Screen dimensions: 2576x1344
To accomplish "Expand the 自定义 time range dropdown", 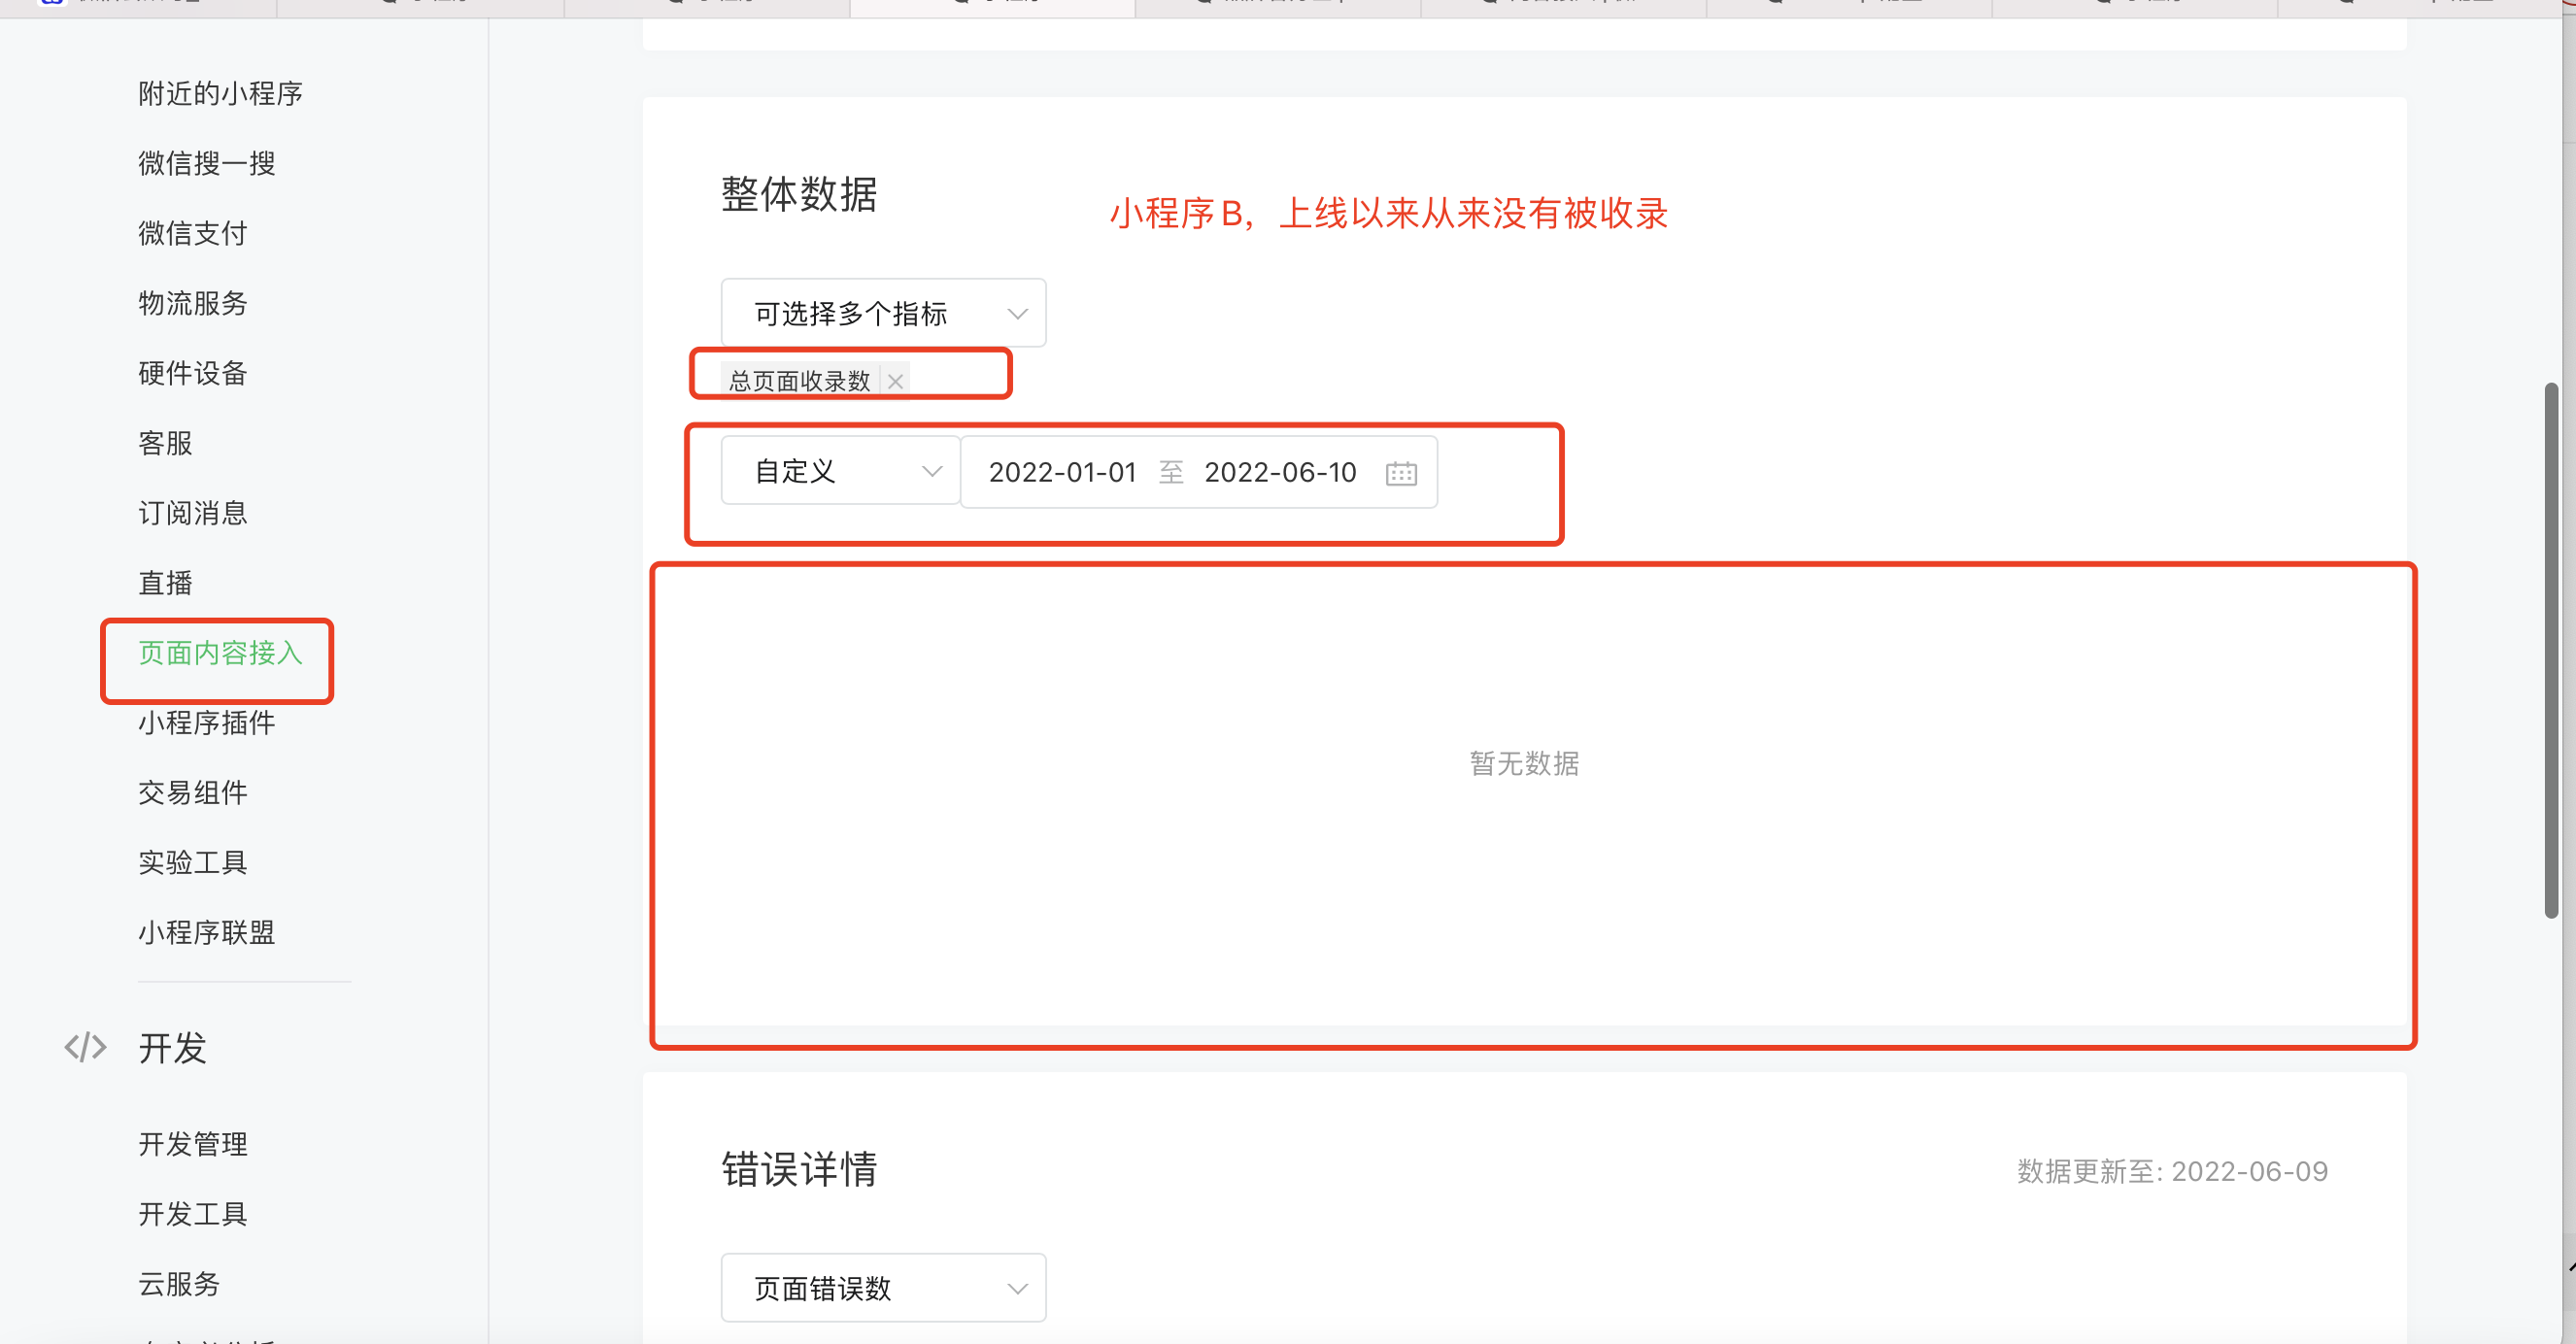I will click(x=840, y=471).
